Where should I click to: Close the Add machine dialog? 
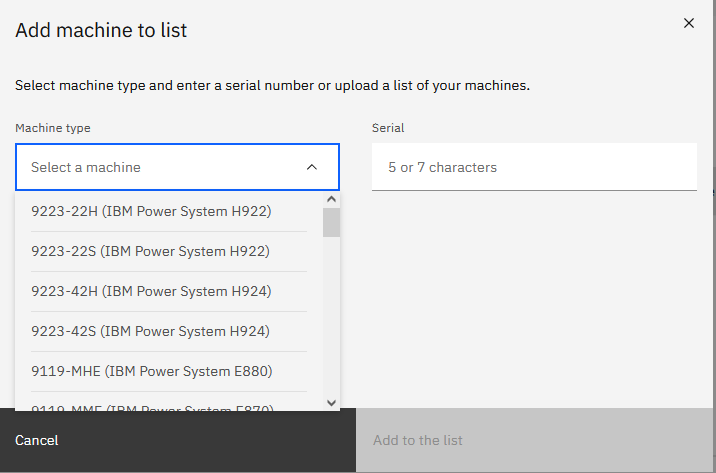688,23
